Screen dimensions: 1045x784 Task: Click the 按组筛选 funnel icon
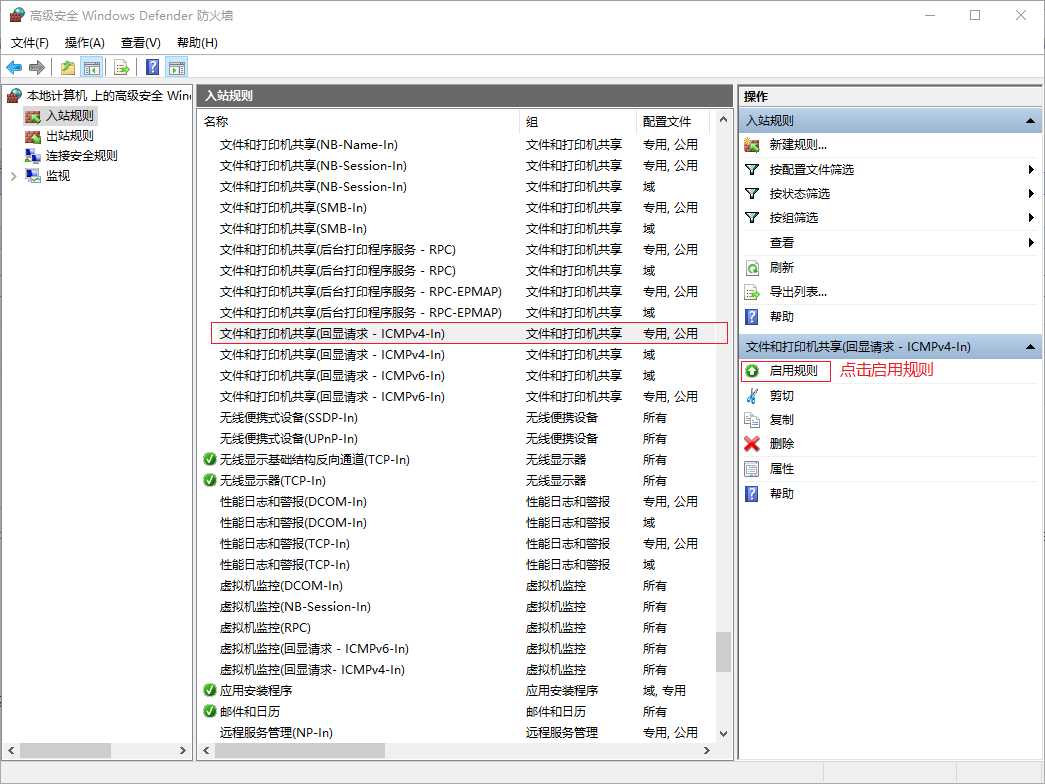[x=752, y=217]
